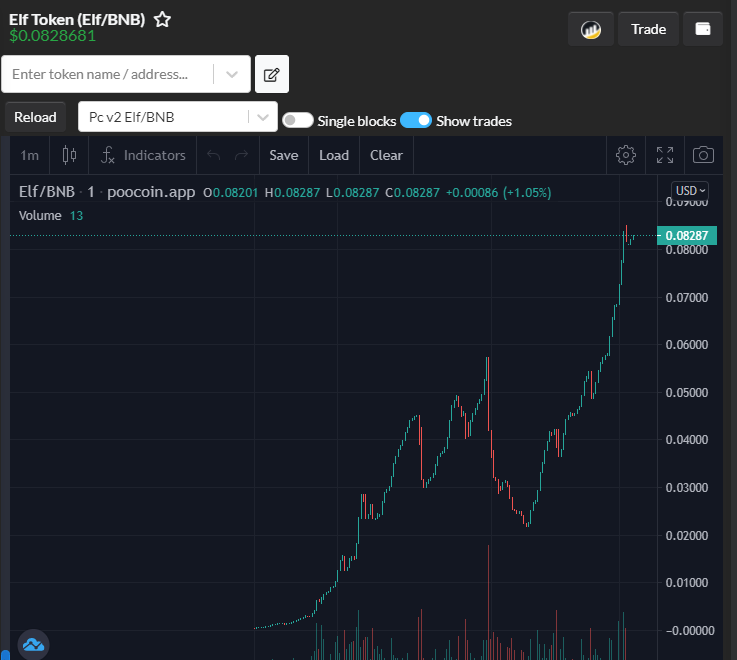Click the L0.08287 low price value
The width and height of the screenshot is (737, 660).
353,193
